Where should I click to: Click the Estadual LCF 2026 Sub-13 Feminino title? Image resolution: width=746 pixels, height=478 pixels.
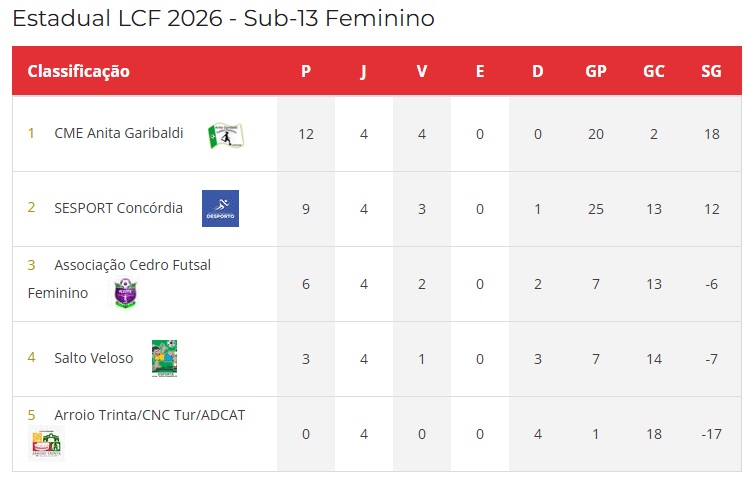pyautogui.click(x=224, y=19)
